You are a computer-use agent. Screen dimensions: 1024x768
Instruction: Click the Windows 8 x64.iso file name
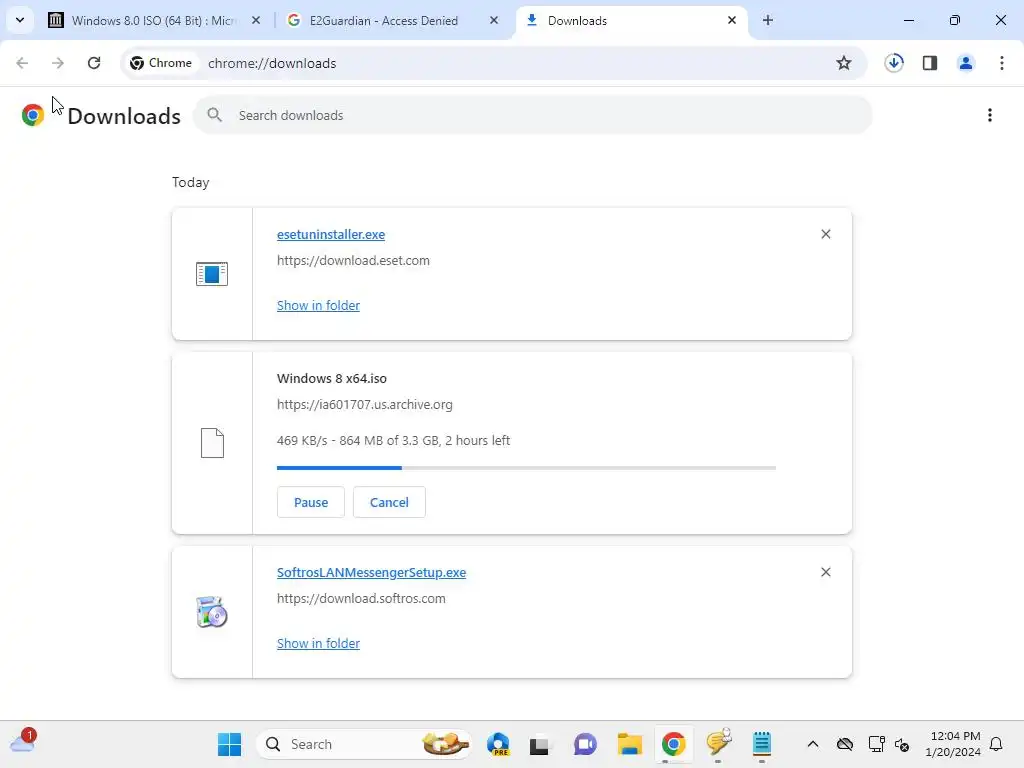(332, 378)
